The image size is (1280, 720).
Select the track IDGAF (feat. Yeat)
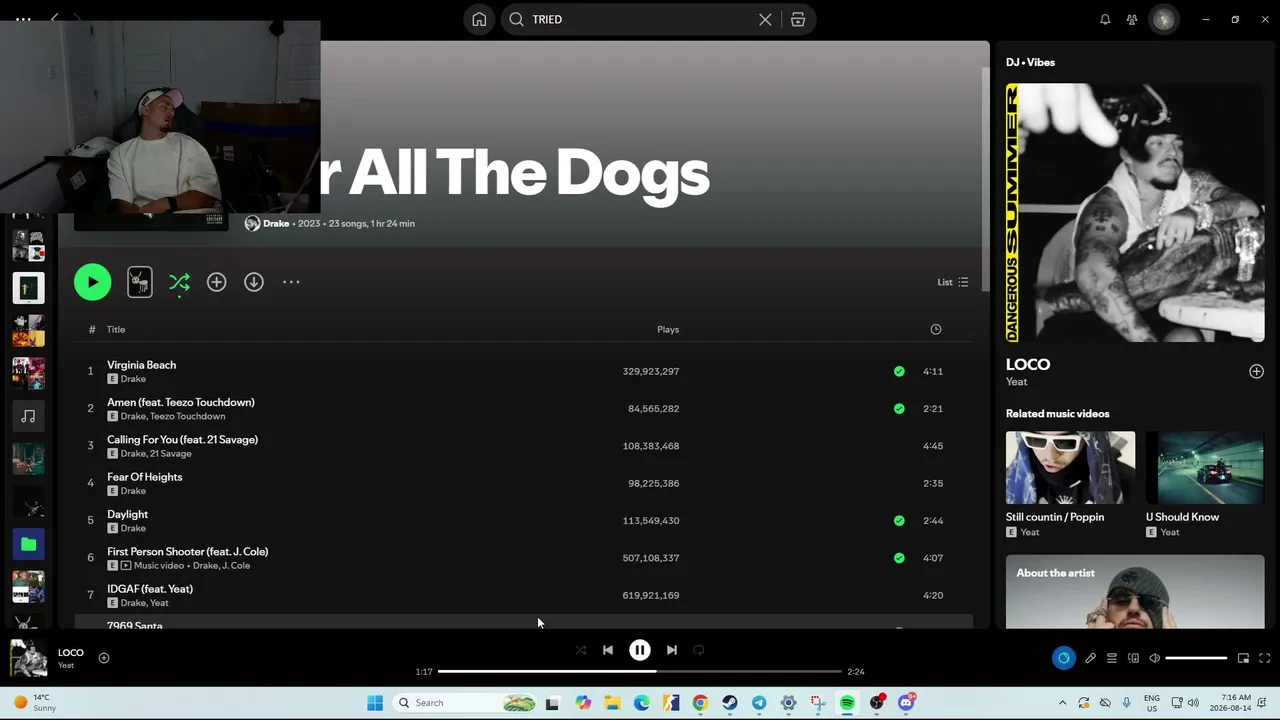tap(150, 589)
